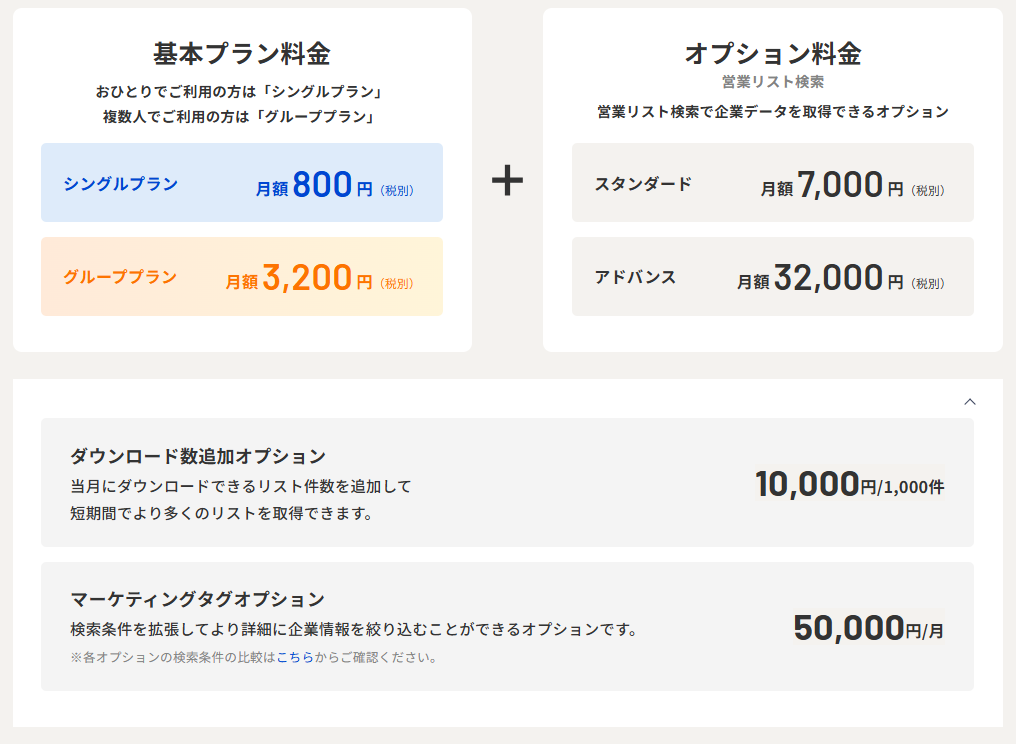The image size is (1016, 744).
Task: Collapse the options panel using the chevron
Action: tap(968, 401)
